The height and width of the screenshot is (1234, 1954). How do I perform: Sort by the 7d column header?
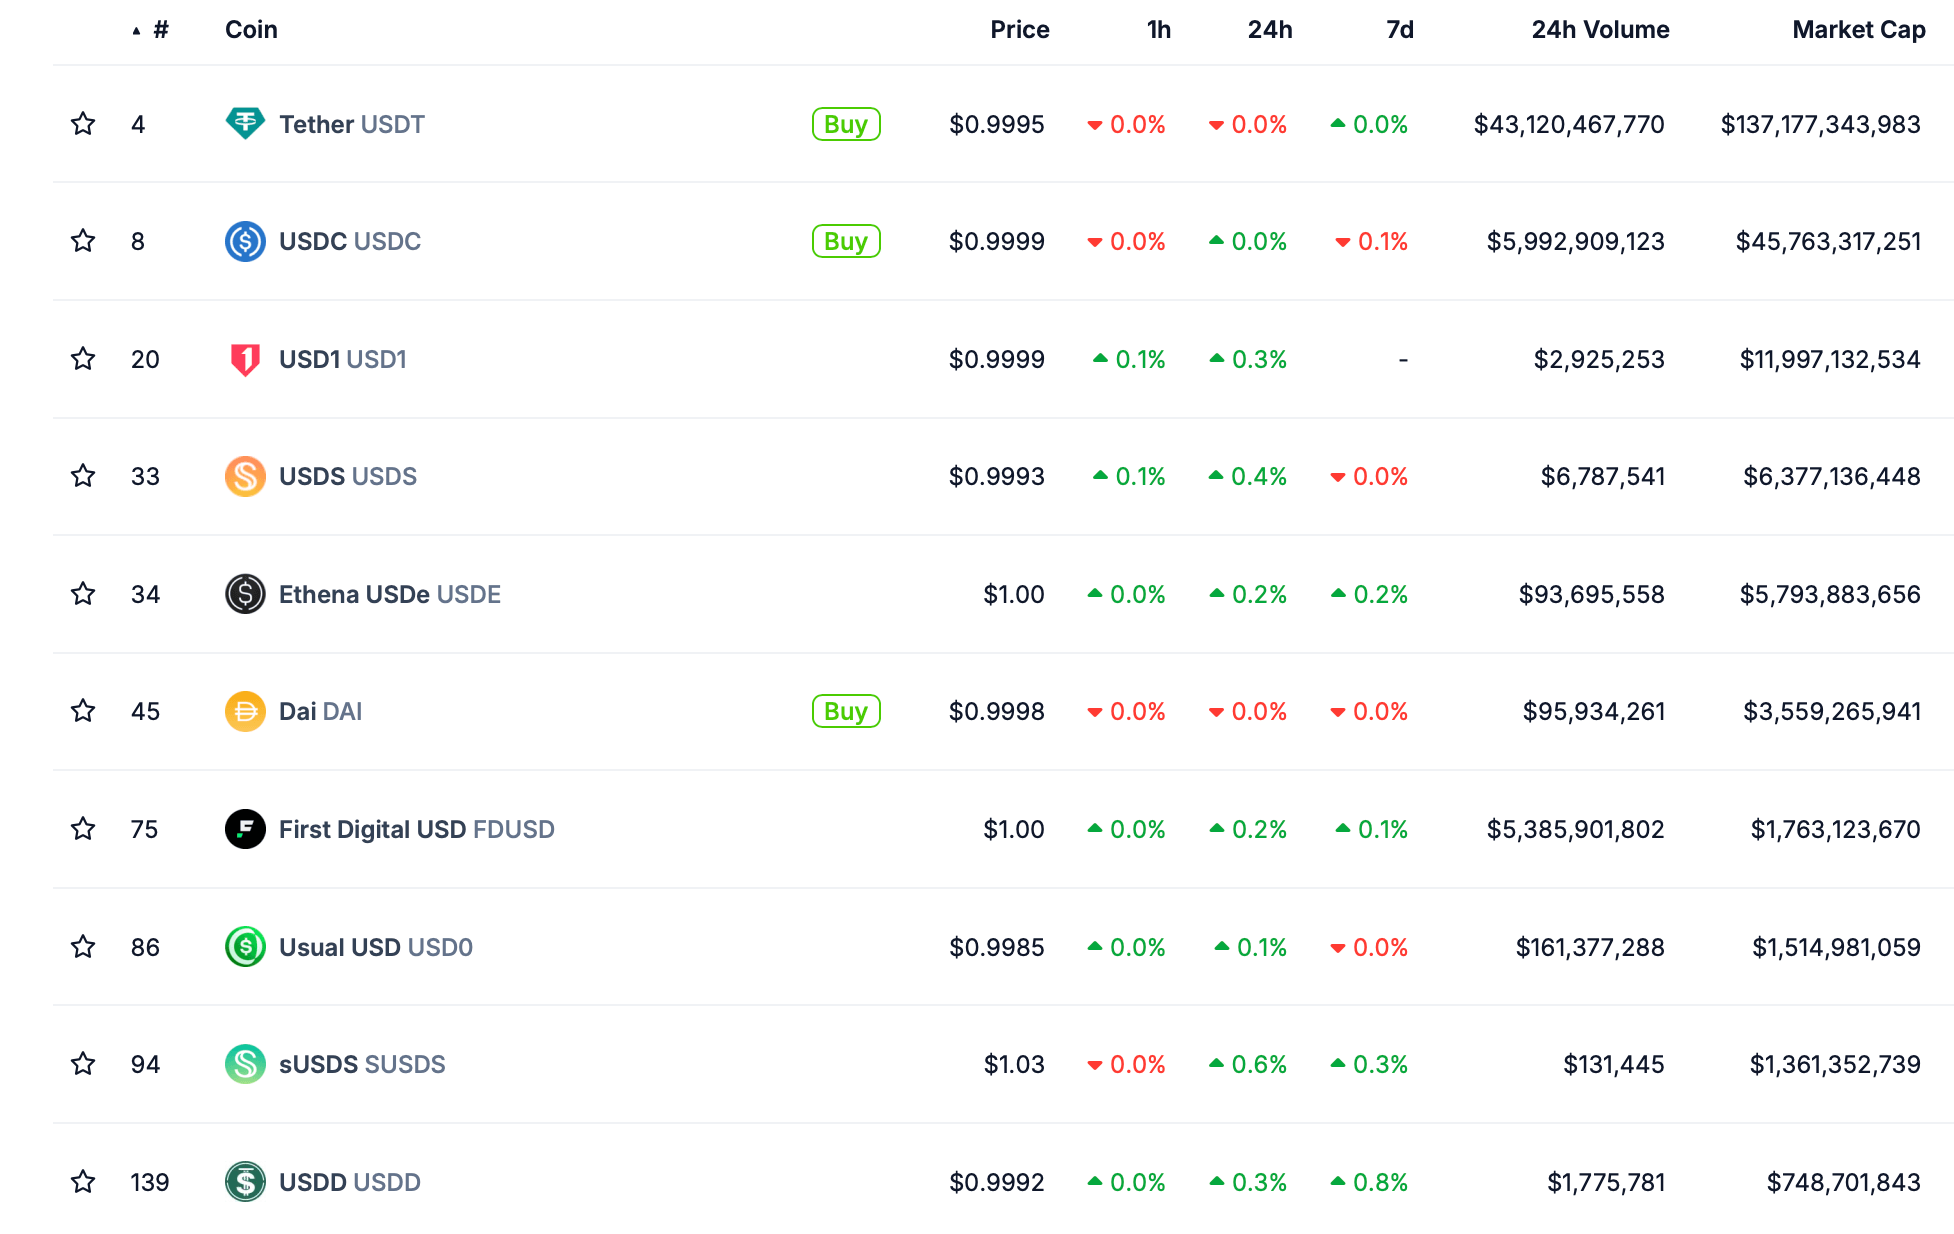coord(1399,30)
